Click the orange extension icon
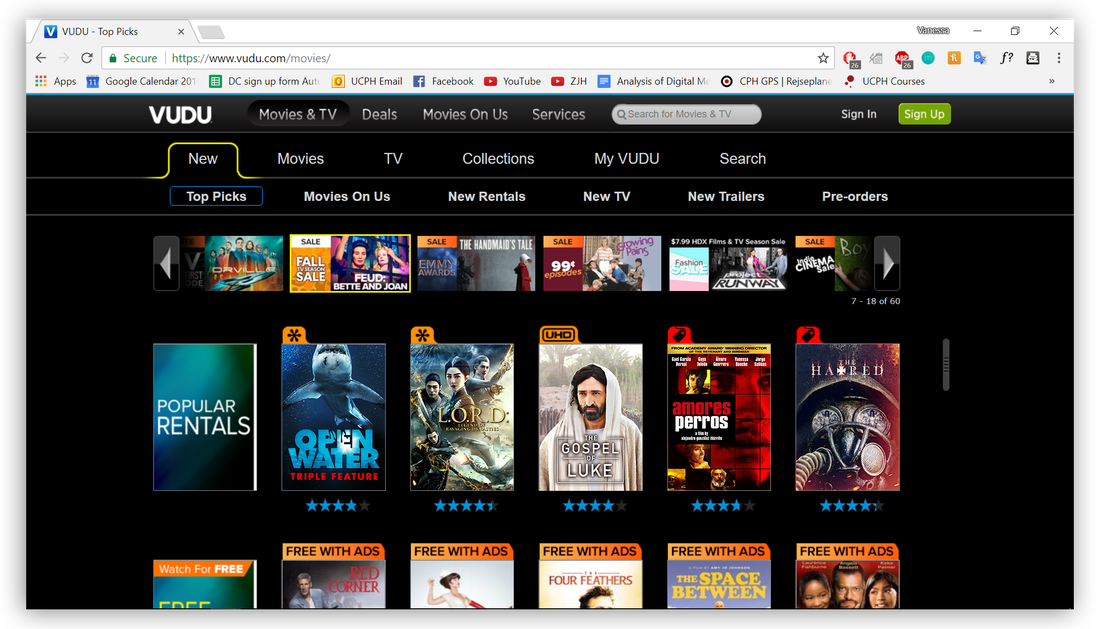 [954, 58]
